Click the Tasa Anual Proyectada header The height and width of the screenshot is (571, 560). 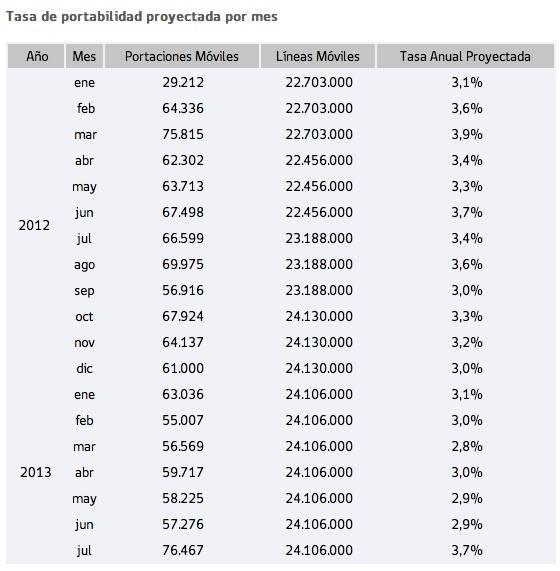(465, 56)
